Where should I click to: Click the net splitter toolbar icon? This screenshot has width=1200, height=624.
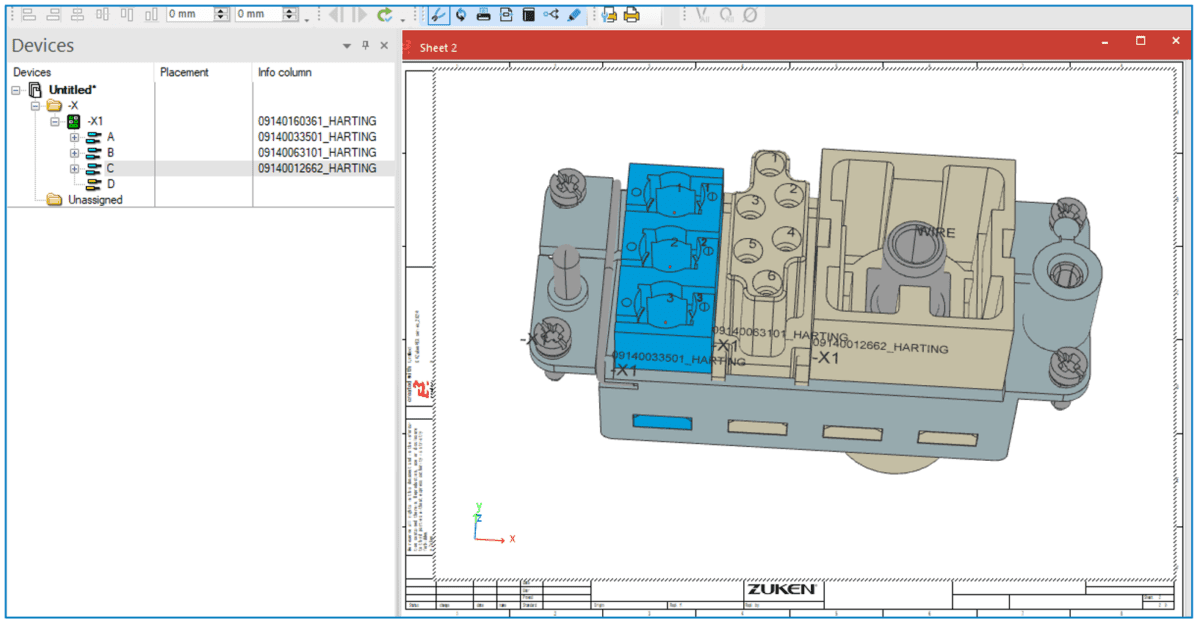click(551, 14)
